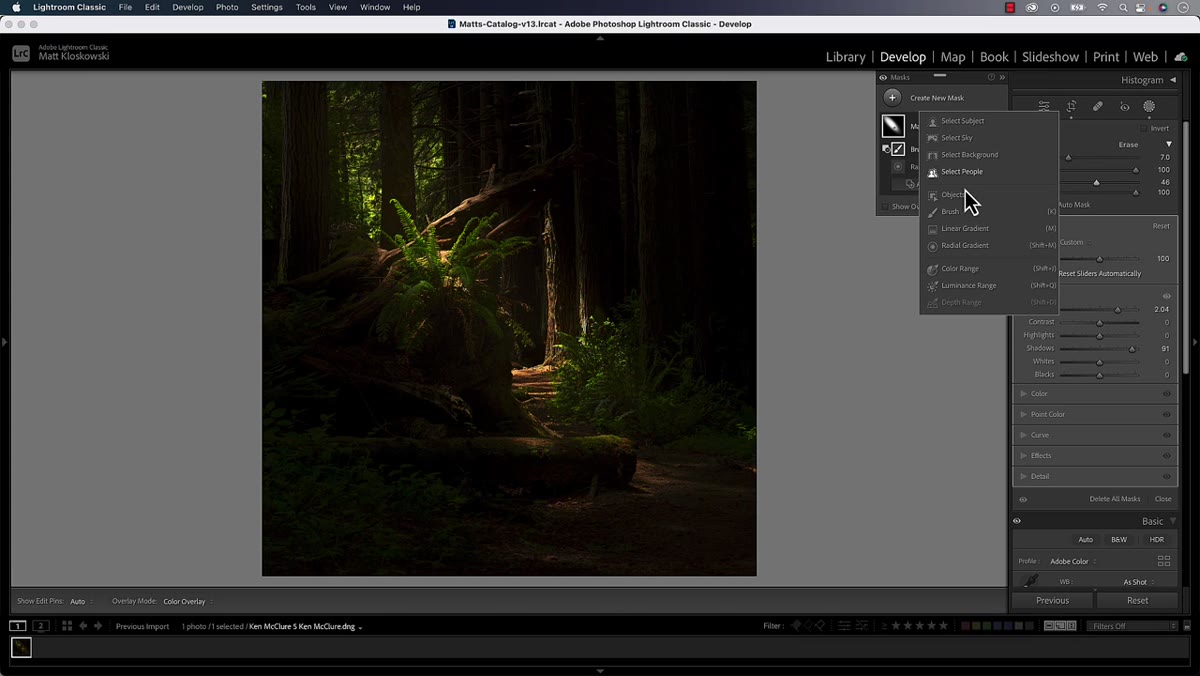Adjust the Shadows slider set to 91
Image resolution: width=1200 pixels, height=676 pixels.
click(1132, 349)
